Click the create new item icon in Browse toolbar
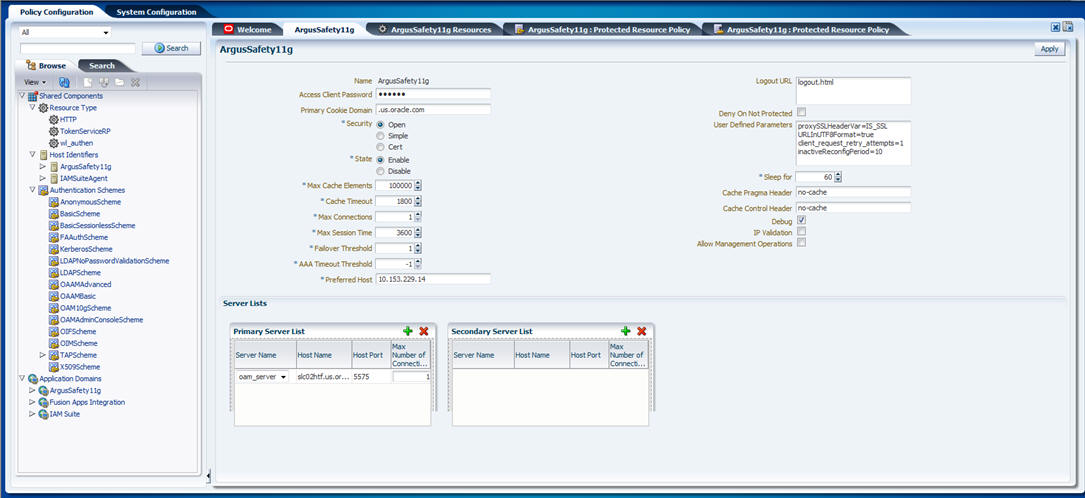Viewport: 1085px width, 498px height. (x=89, y=82)
